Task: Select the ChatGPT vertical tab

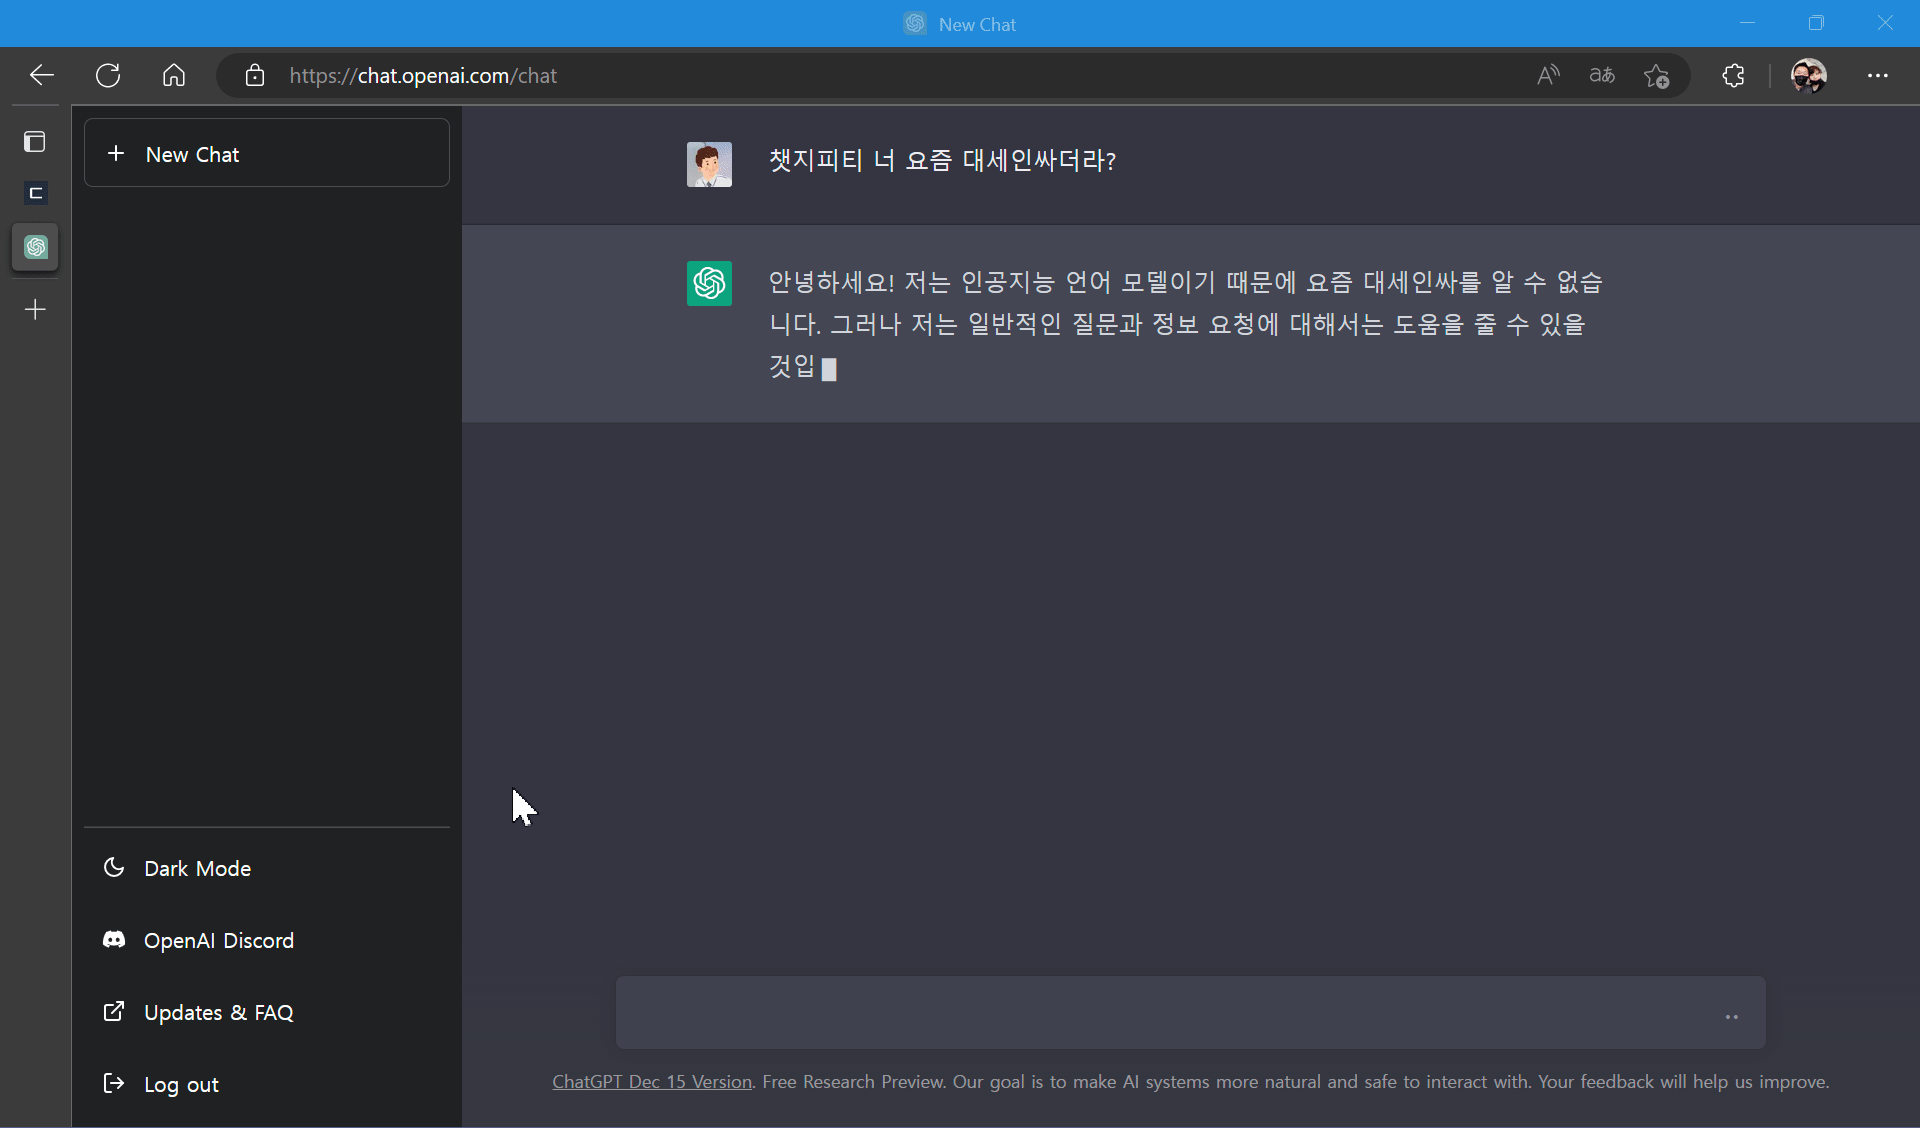Action: 35,247
